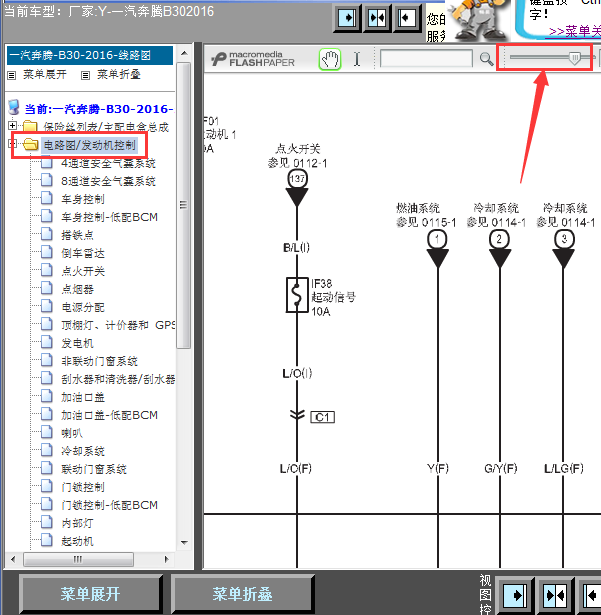
Task: Select the 一汽奔腾-B30-2016-线路图 header
Action: pos(90,55)
